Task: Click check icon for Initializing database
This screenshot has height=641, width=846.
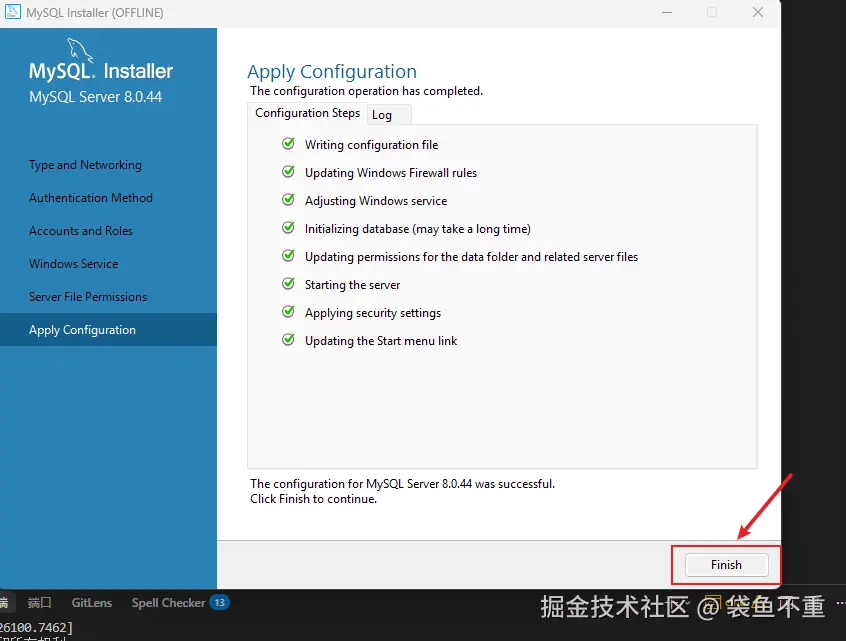Action: pyautogui.click(x=289, y=228)
